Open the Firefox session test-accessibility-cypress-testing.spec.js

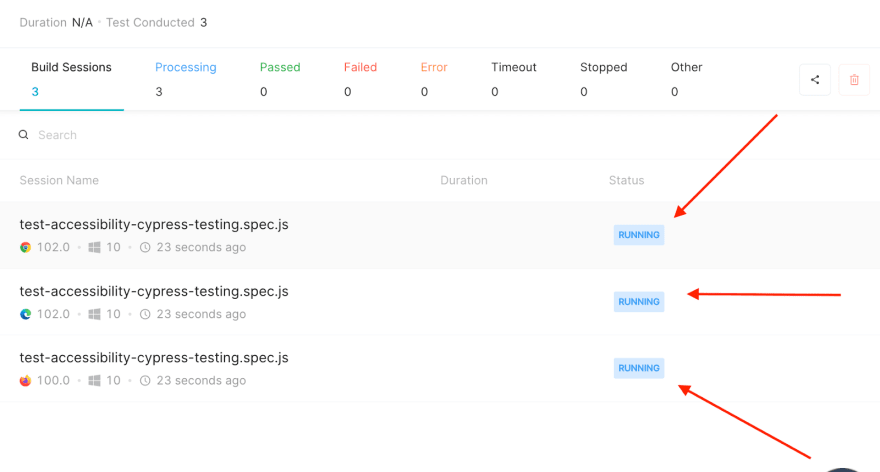154,358
